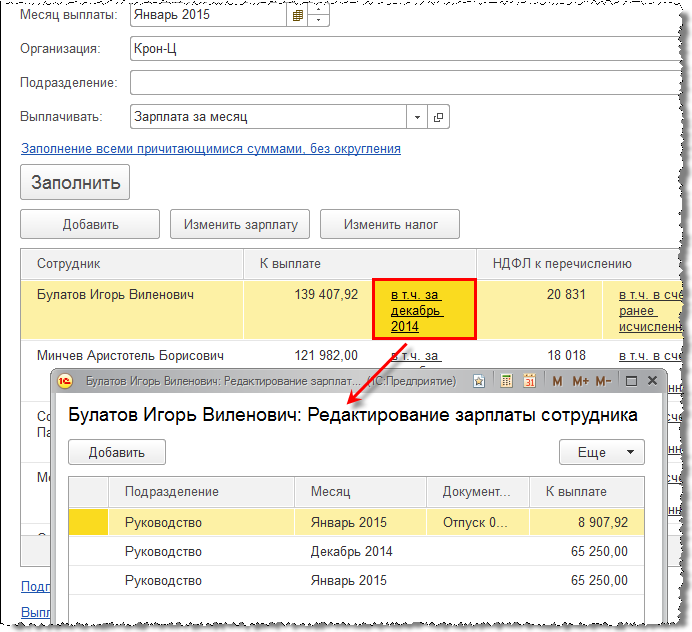This screenshot has width=692, height=632.
Task: Open the calculator icon in dialog title bar
Action: pyautogui.click(x=507, y=381)
